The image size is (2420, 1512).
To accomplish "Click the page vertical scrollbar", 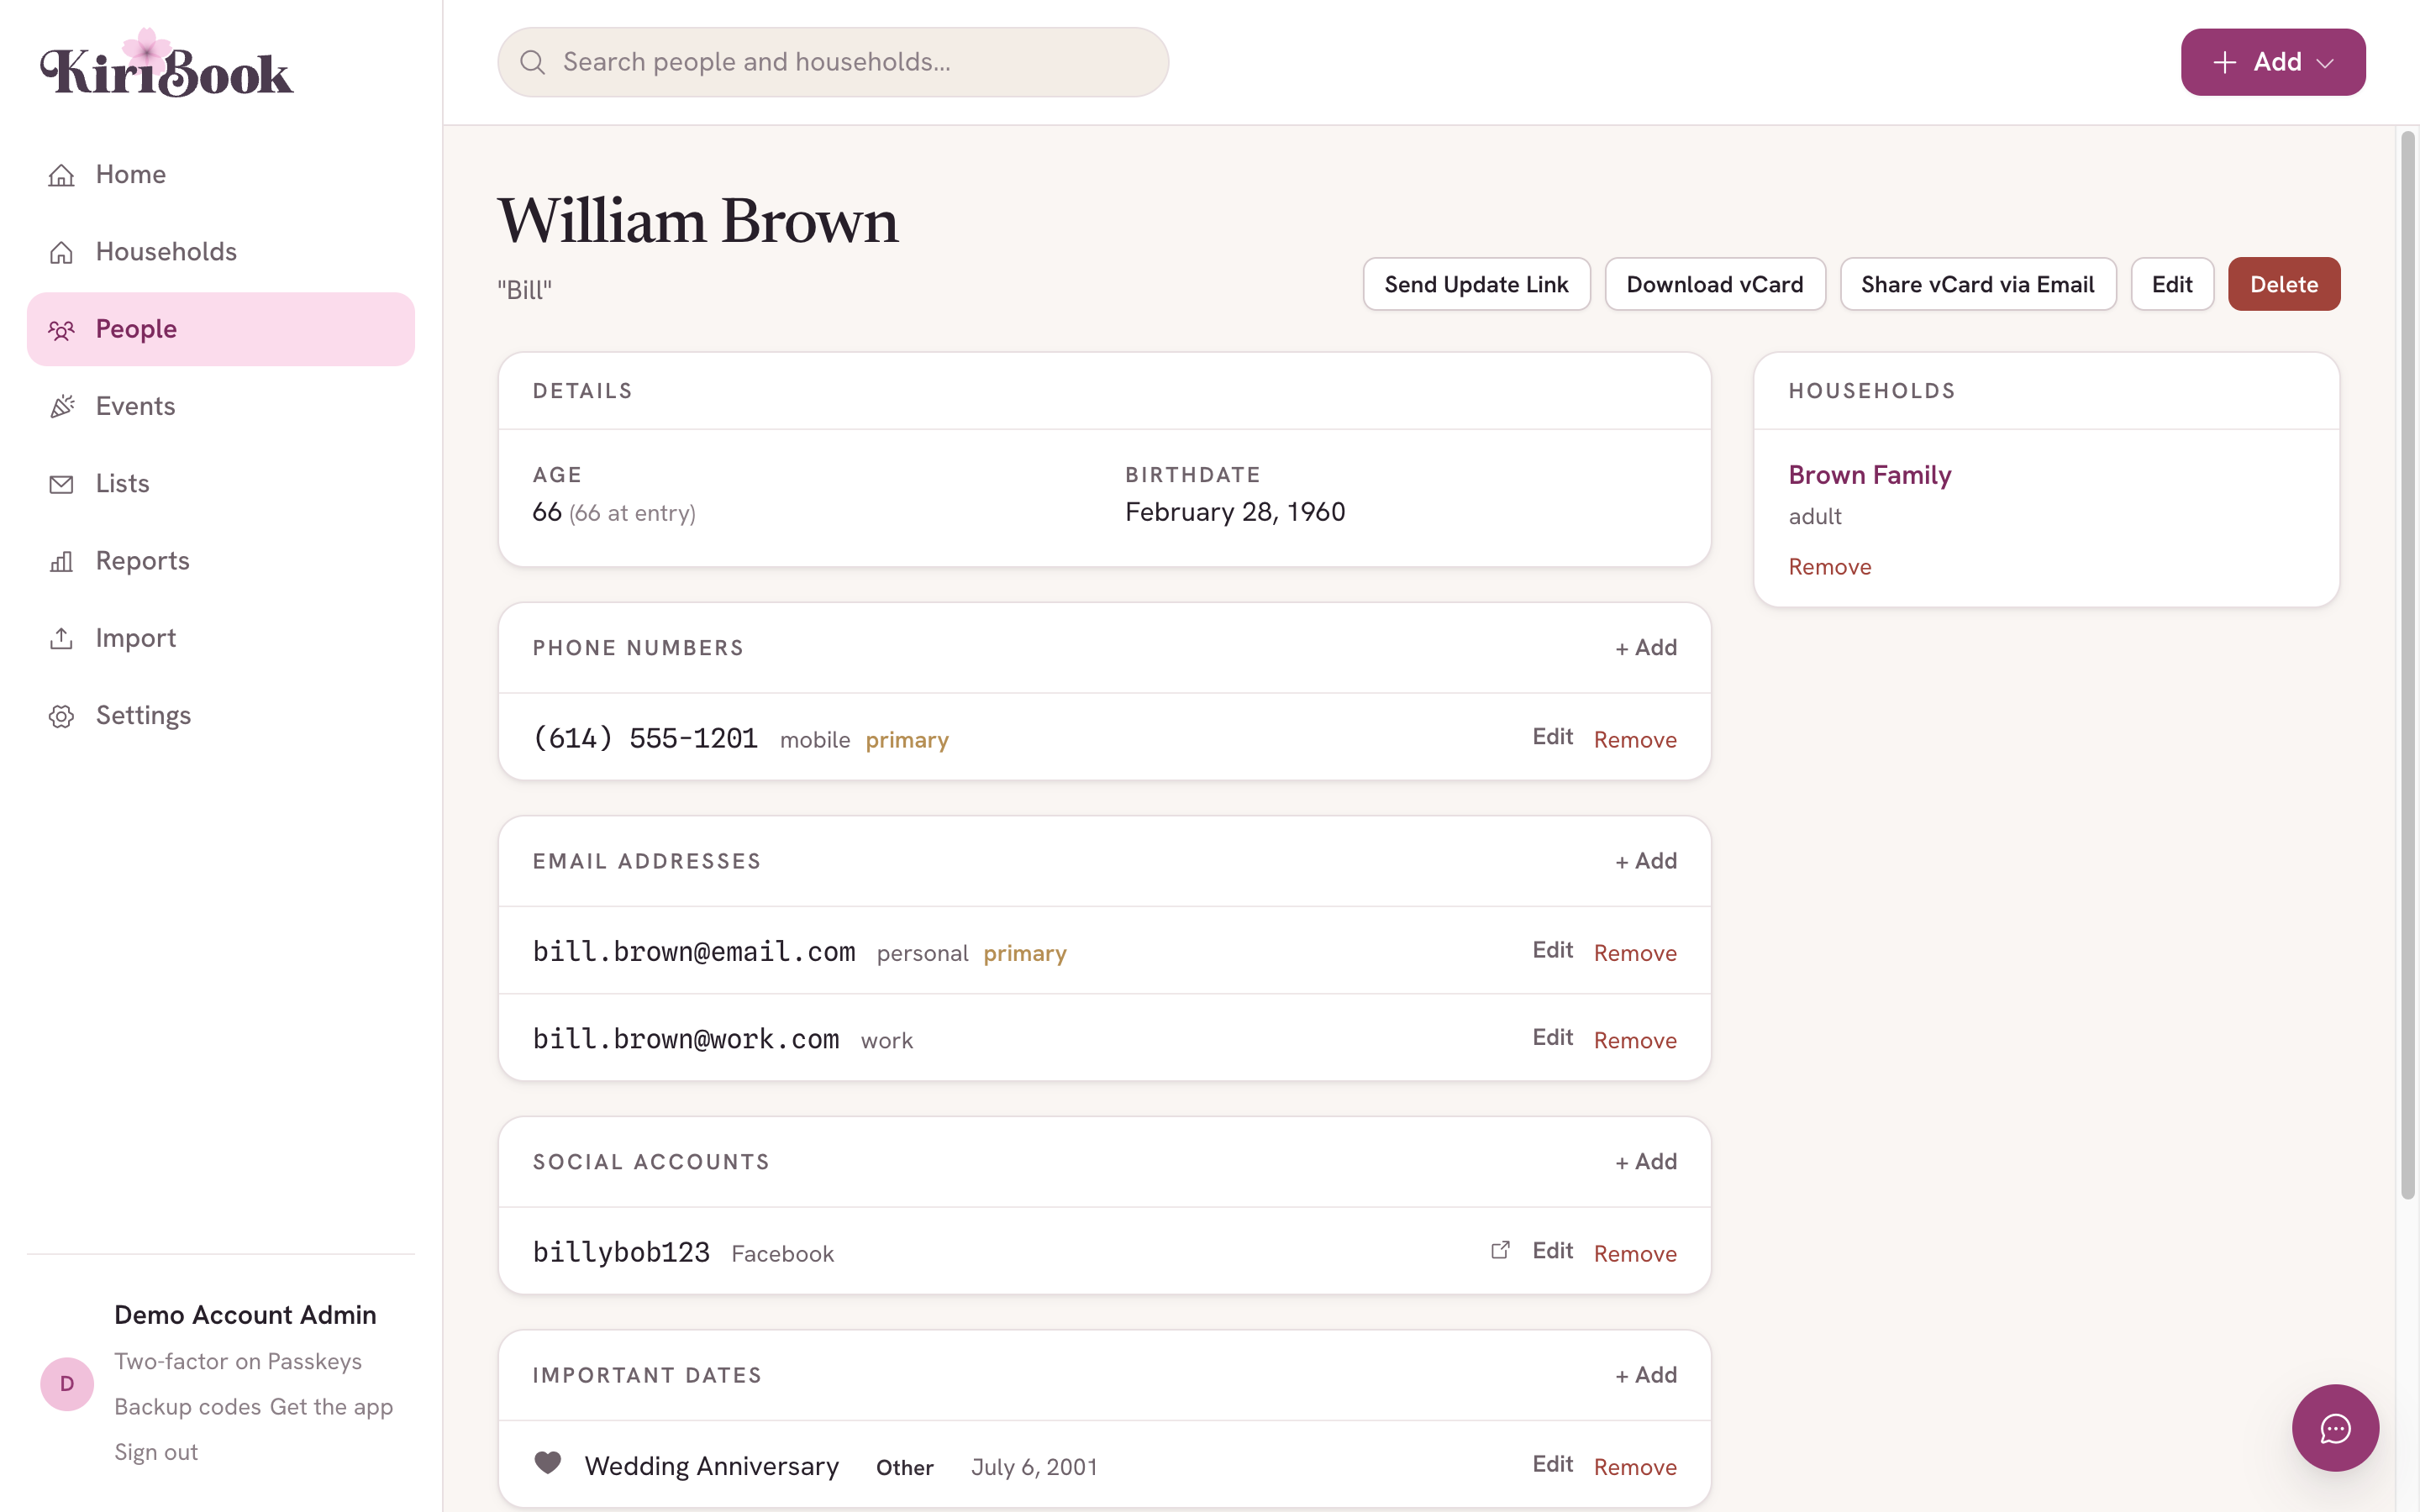I will click(x=2407, y=665).
